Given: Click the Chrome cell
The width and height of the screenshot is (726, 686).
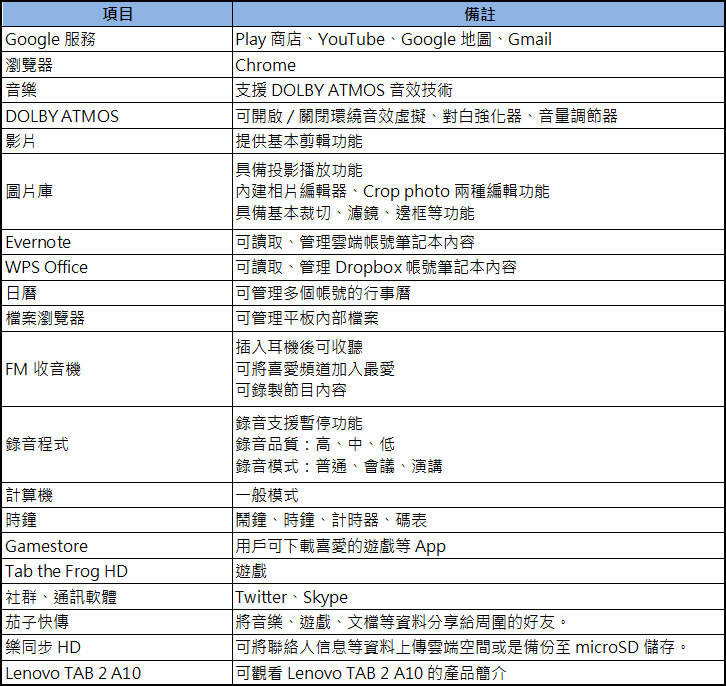Looking at the screenshot, I should pos(479,65).
